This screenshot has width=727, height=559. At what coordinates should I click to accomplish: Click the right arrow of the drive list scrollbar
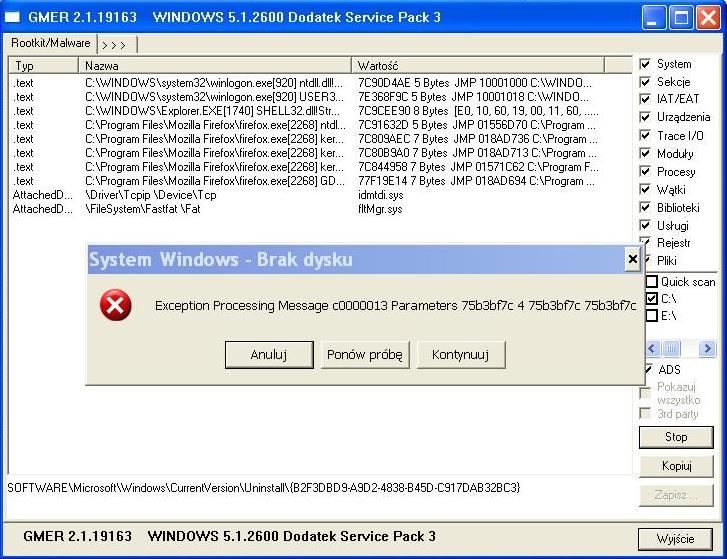point(708,349)
